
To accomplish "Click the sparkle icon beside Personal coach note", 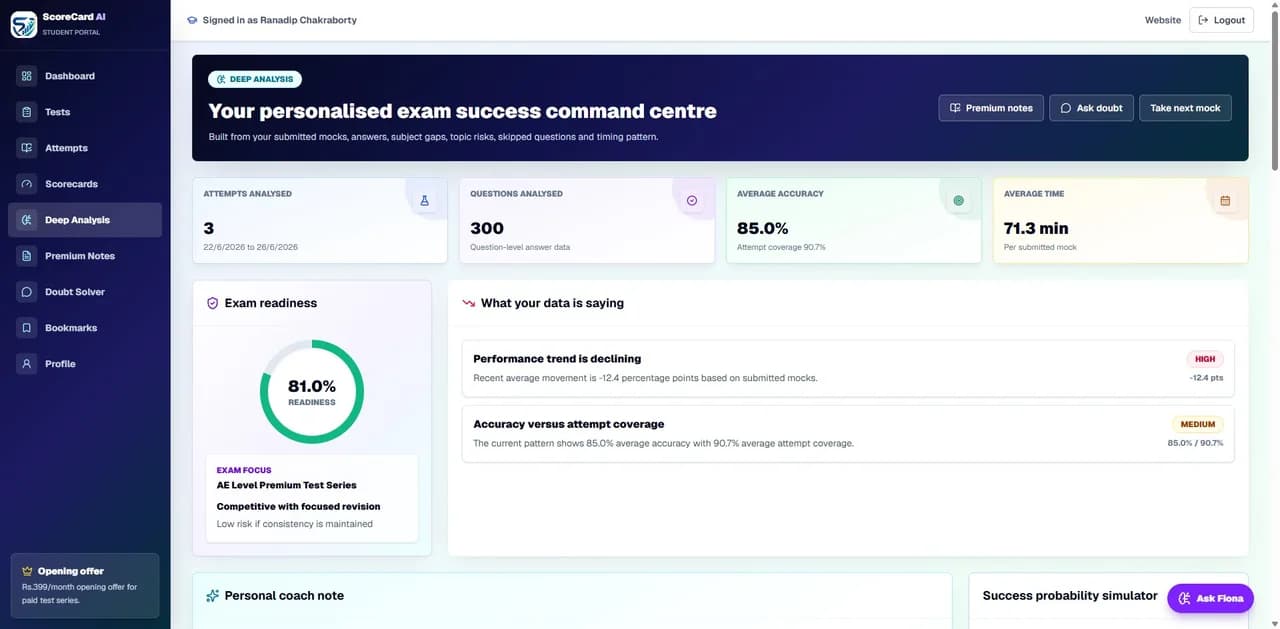I will pyautogui.click(x=212, y=596).
